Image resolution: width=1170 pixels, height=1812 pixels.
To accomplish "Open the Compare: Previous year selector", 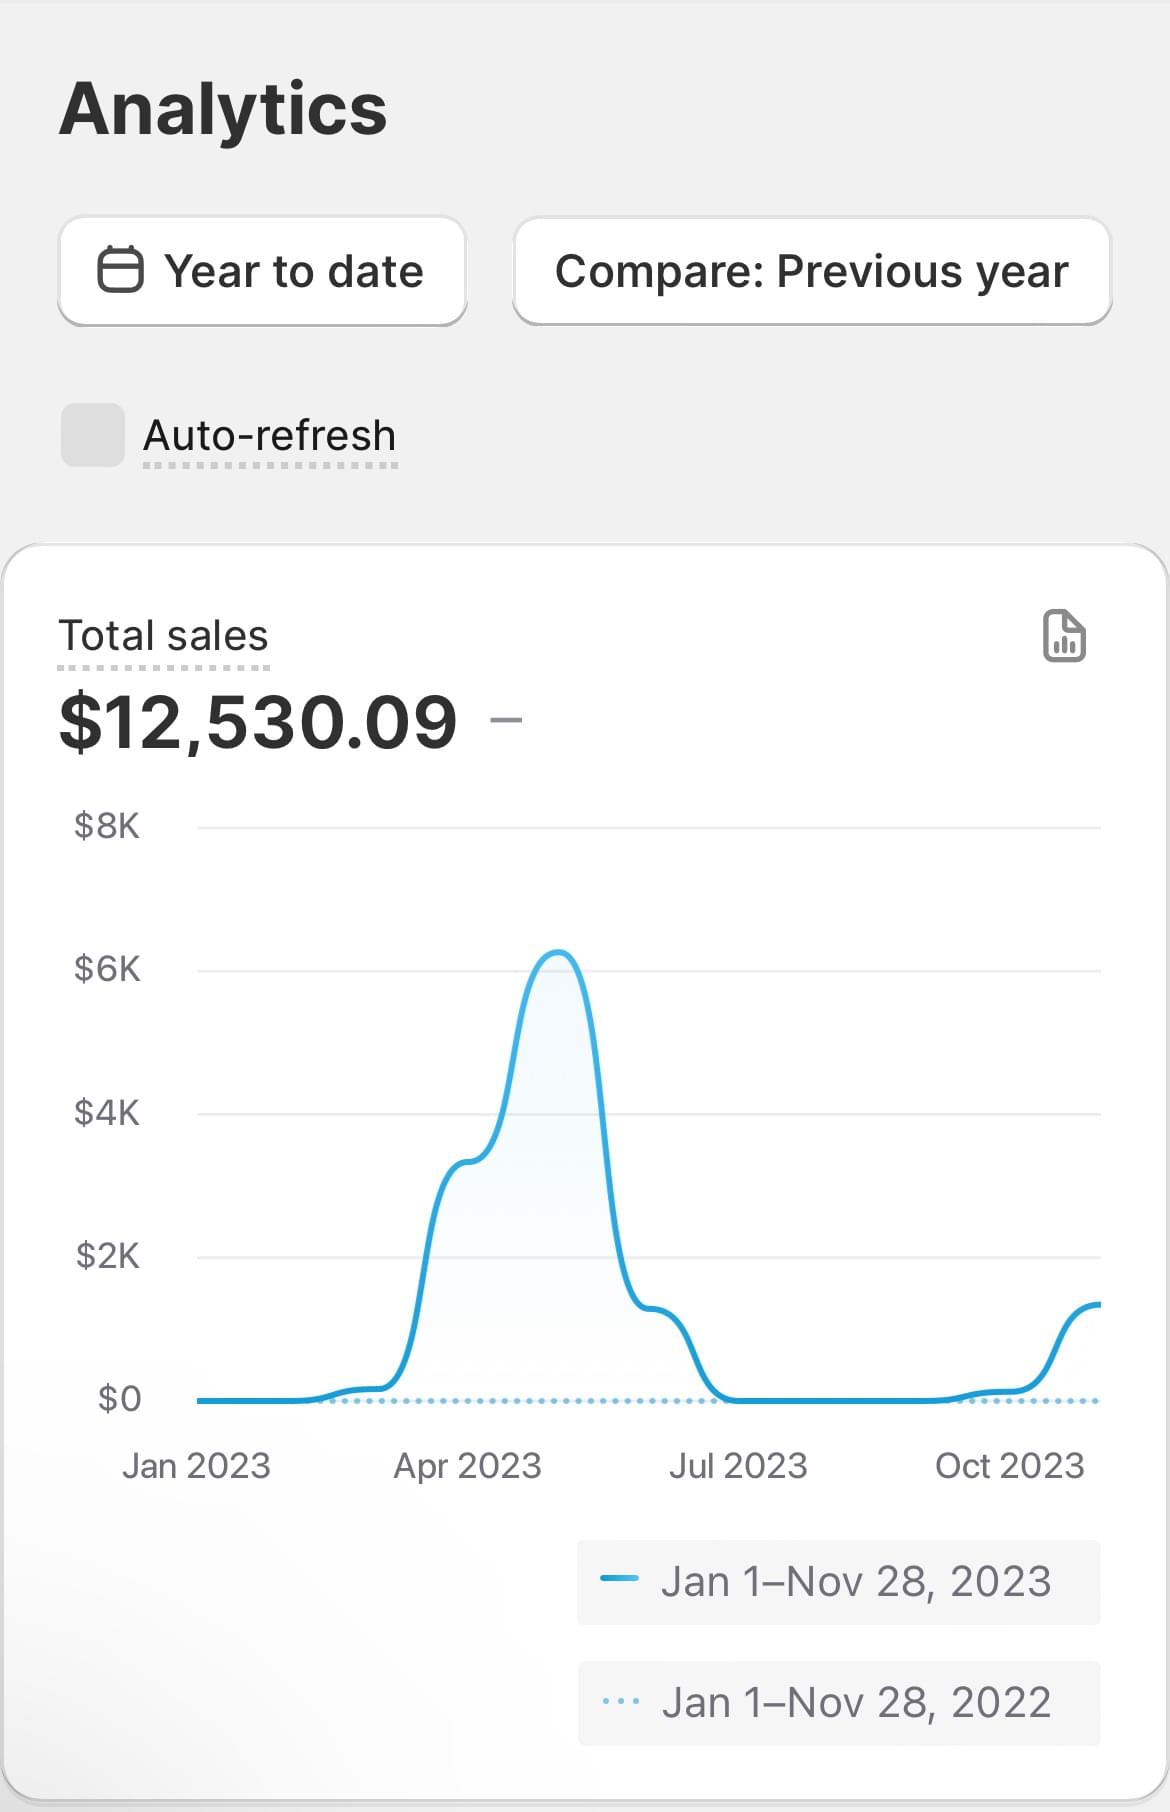I will coord(811,271).
